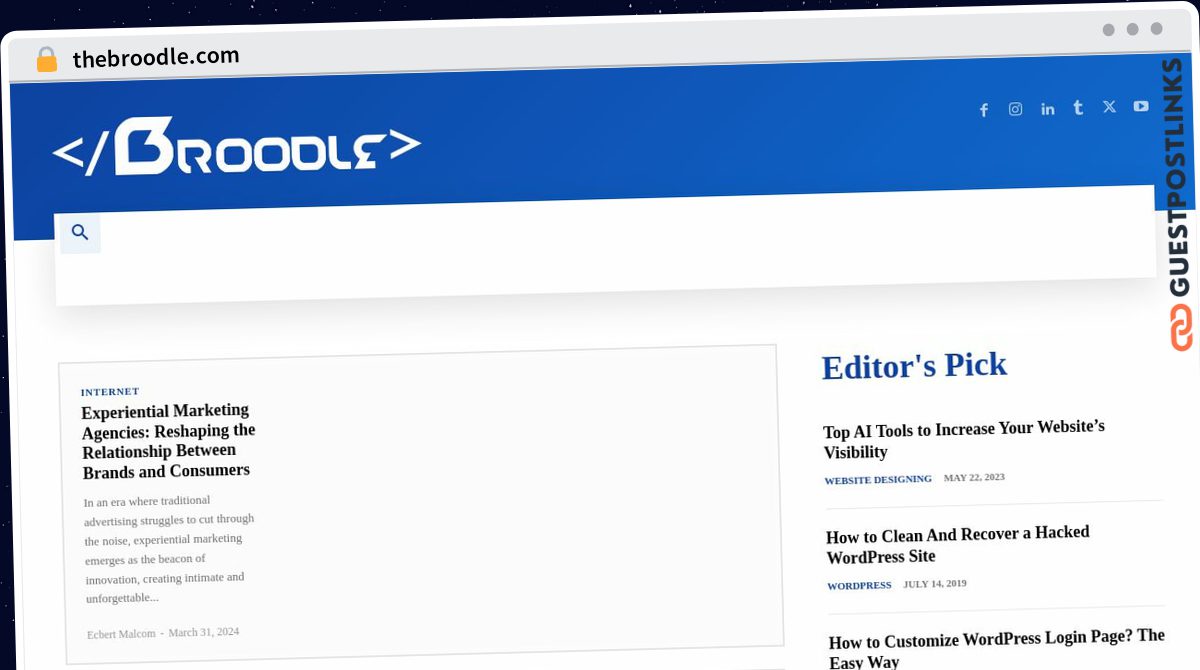Open the Facebook social icon

(984, 110)
